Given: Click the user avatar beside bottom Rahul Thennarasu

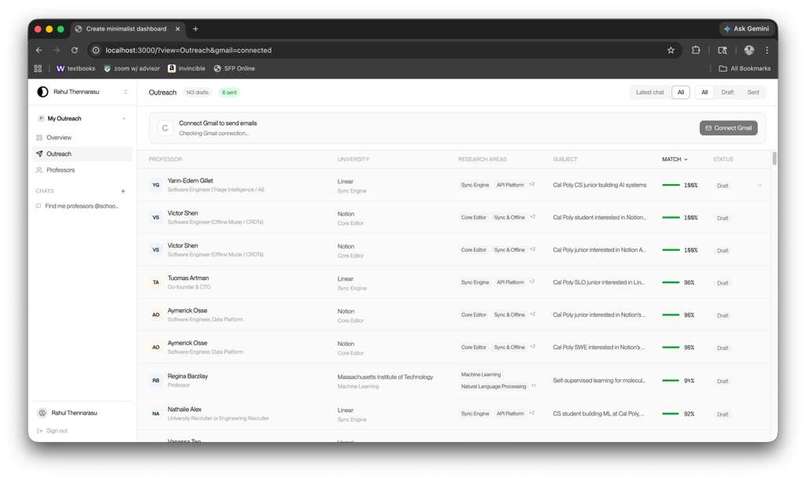Looking at the screenshot, I should coord(43,413).
